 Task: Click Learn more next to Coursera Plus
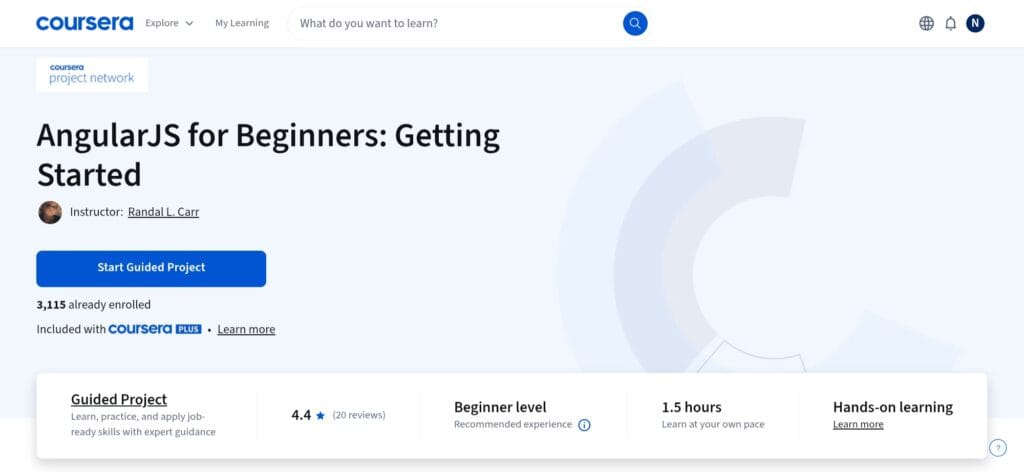[246, 329]
